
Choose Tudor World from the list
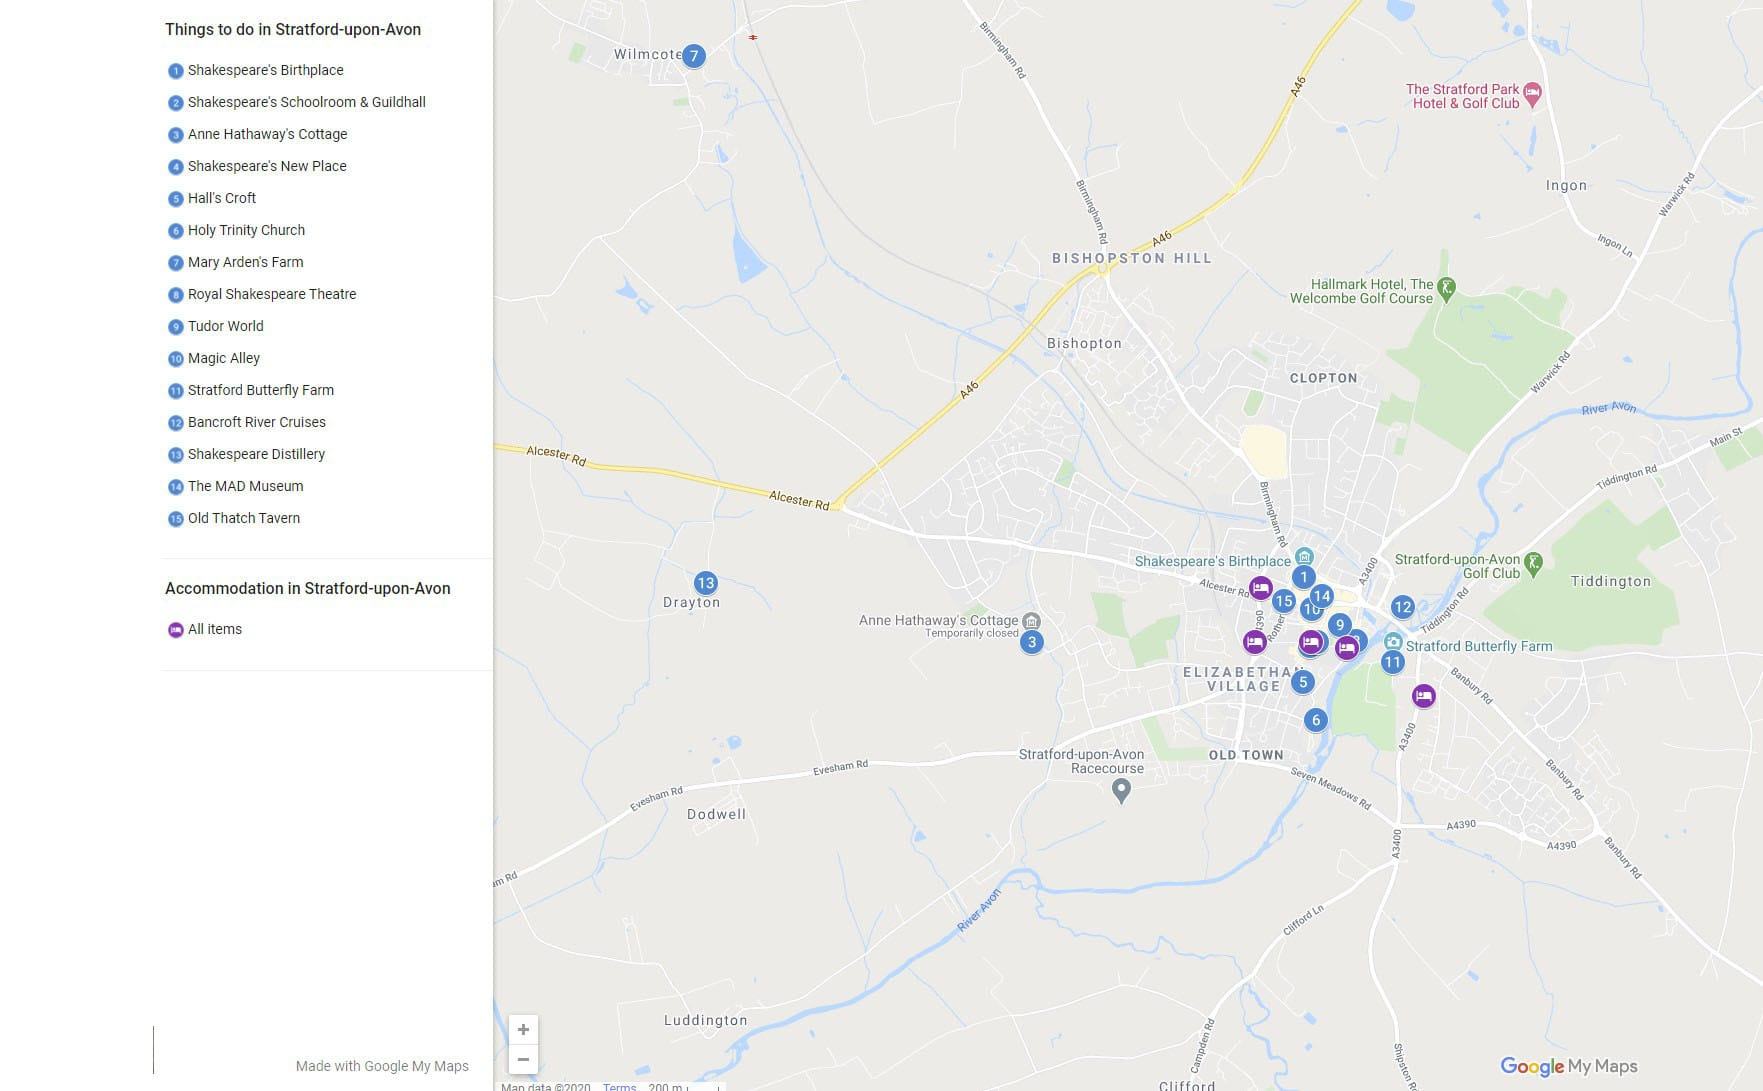click(225, 326)
